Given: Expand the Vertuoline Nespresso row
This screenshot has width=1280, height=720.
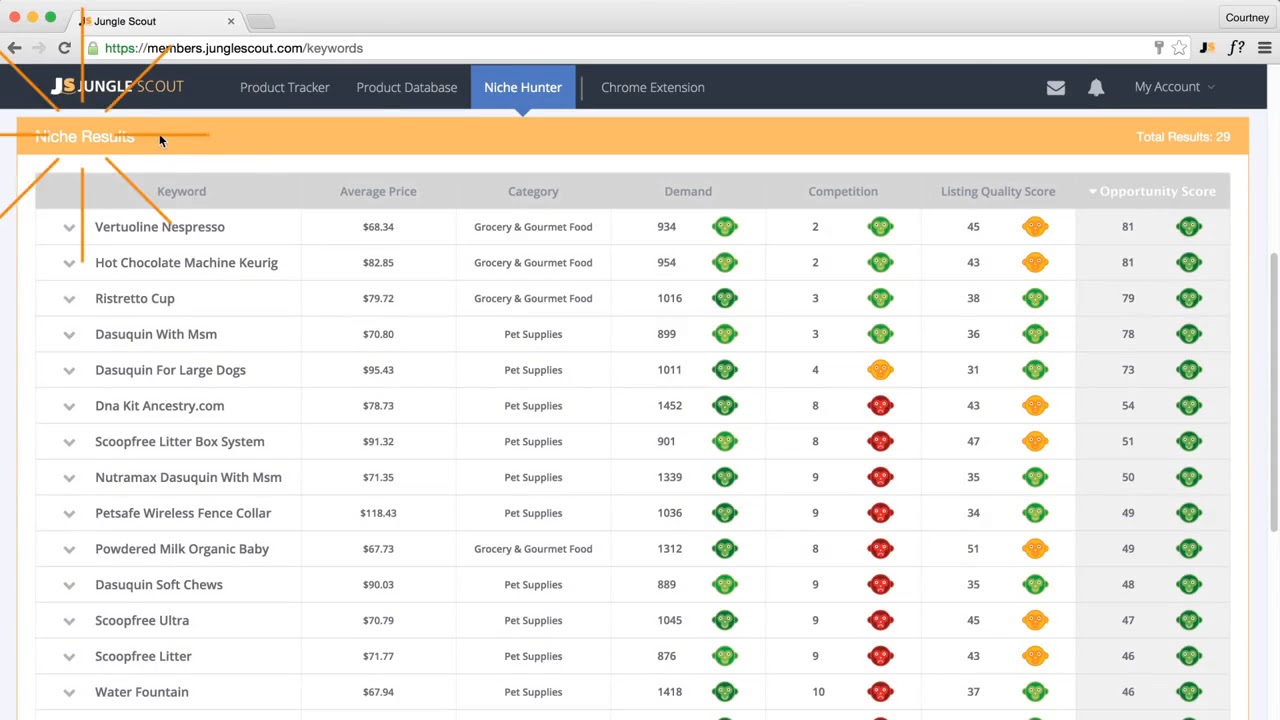Looking at the screenshot, I should (69, 228).
